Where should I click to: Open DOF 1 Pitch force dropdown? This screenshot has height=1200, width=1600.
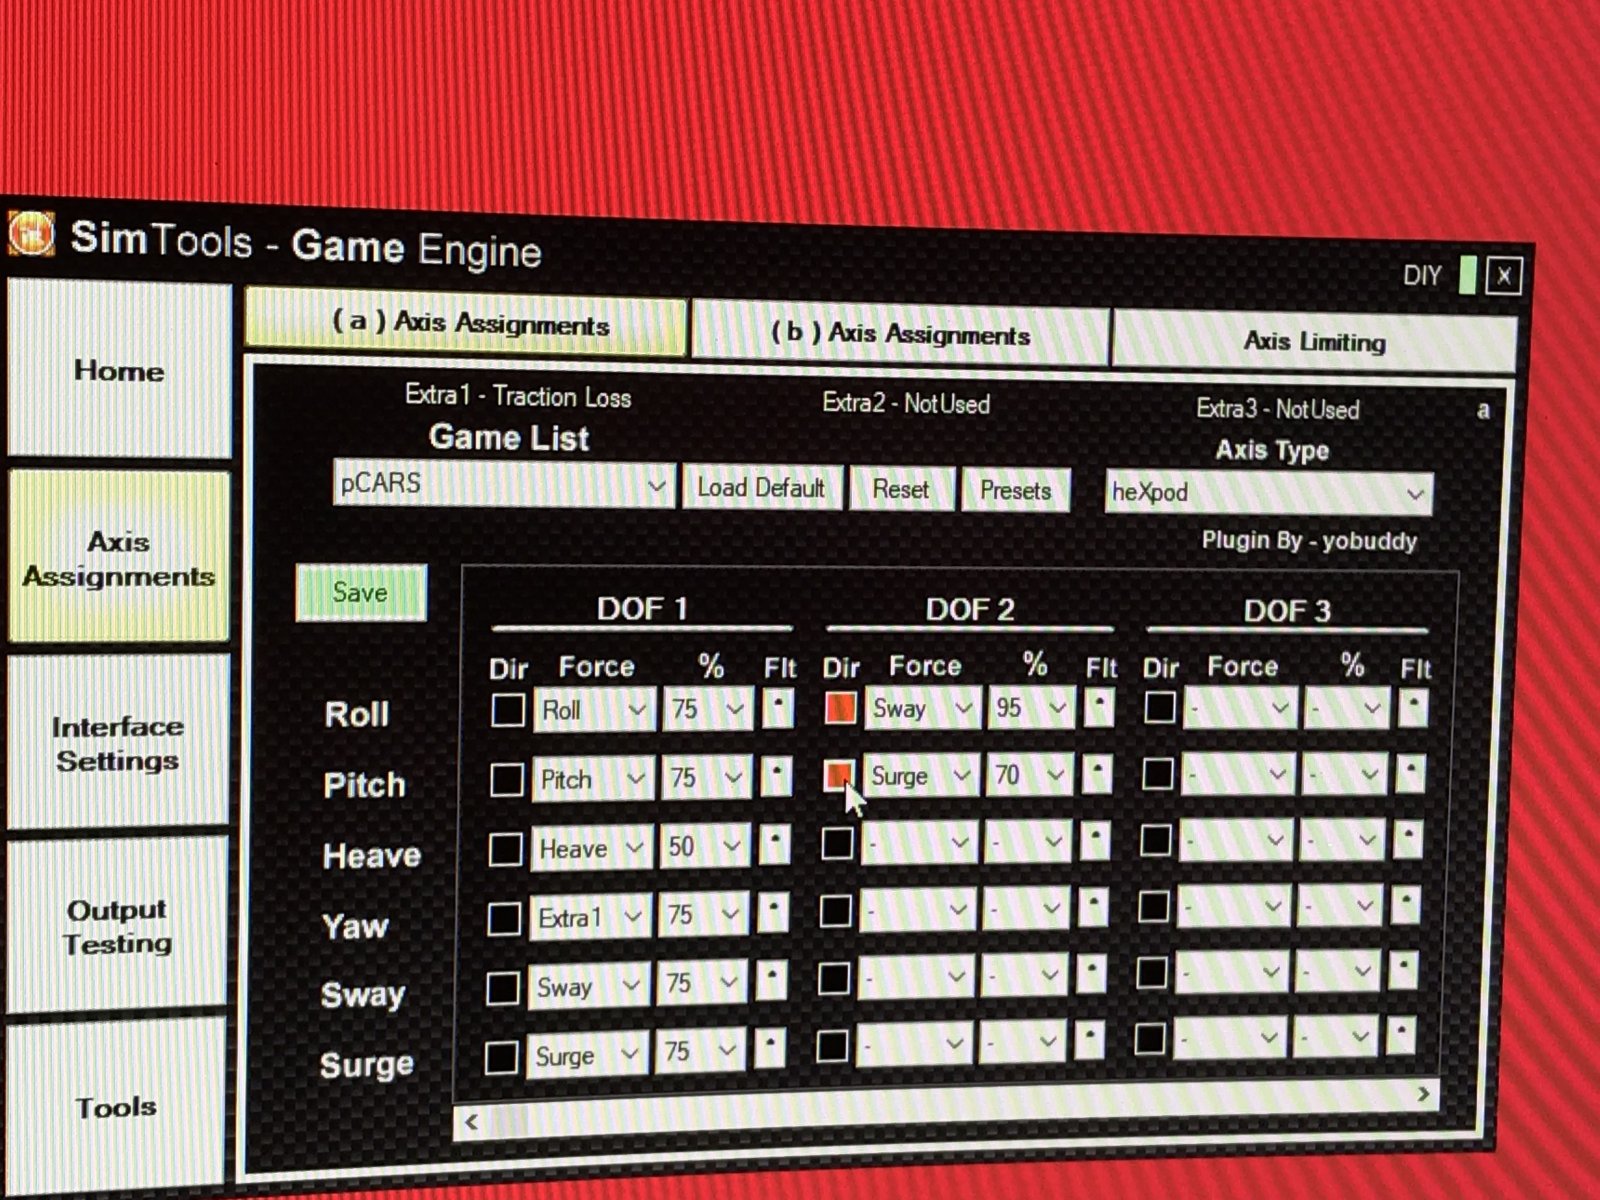[x=593, y=779]
